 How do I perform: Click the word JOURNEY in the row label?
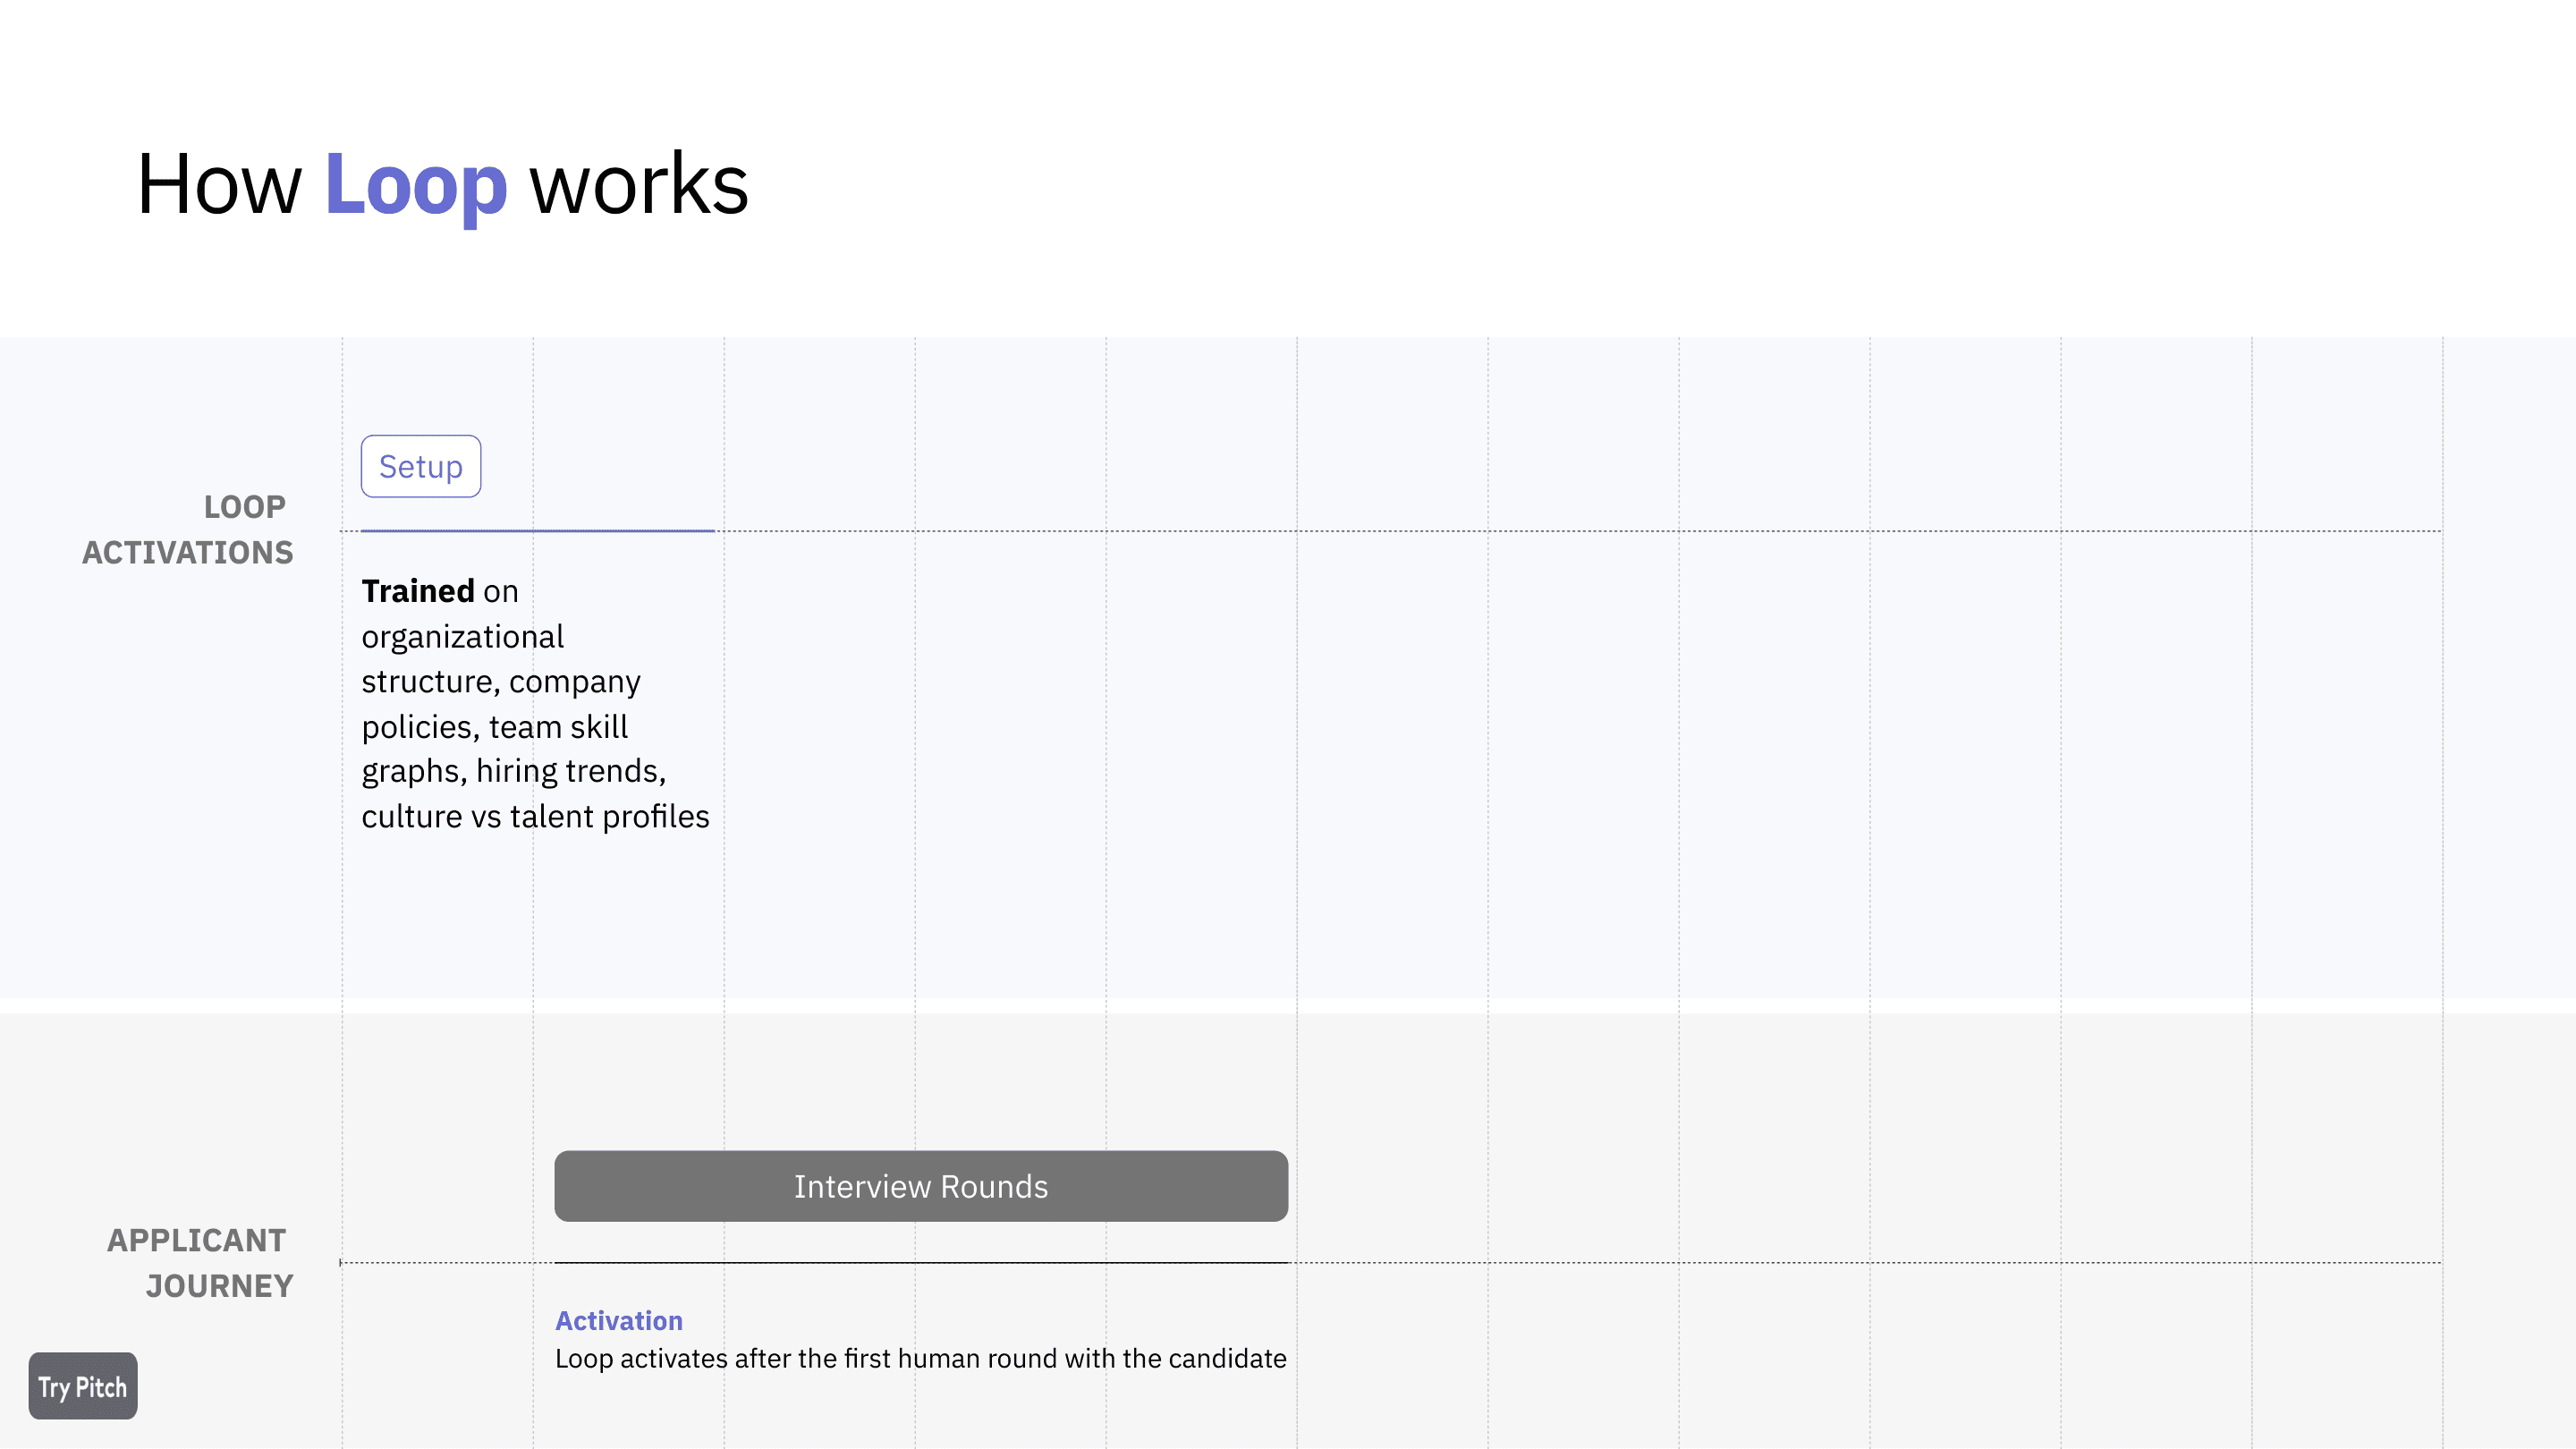click(220, 1286)
